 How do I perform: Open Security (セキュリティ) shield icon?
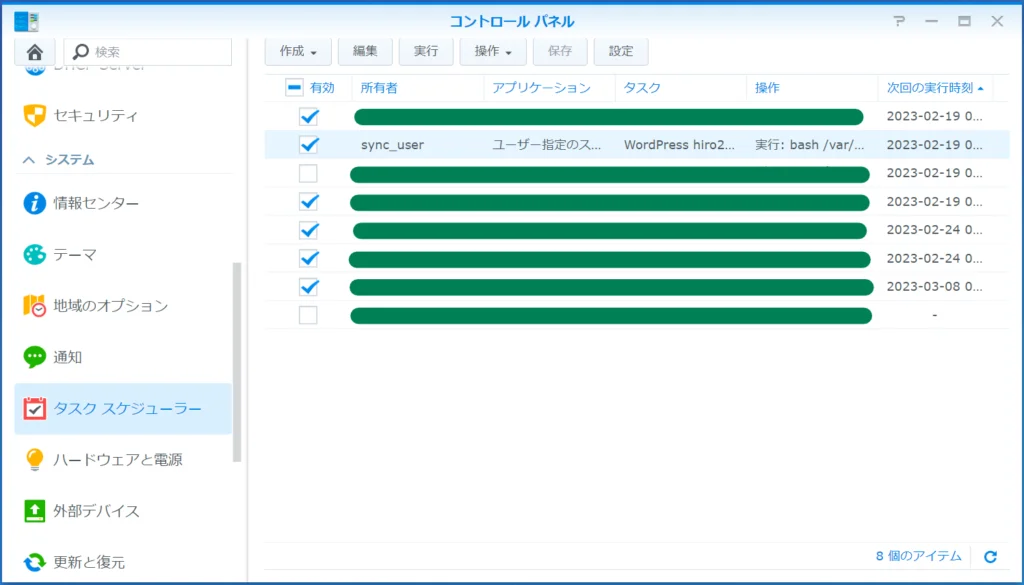click(x=35, y=116)
